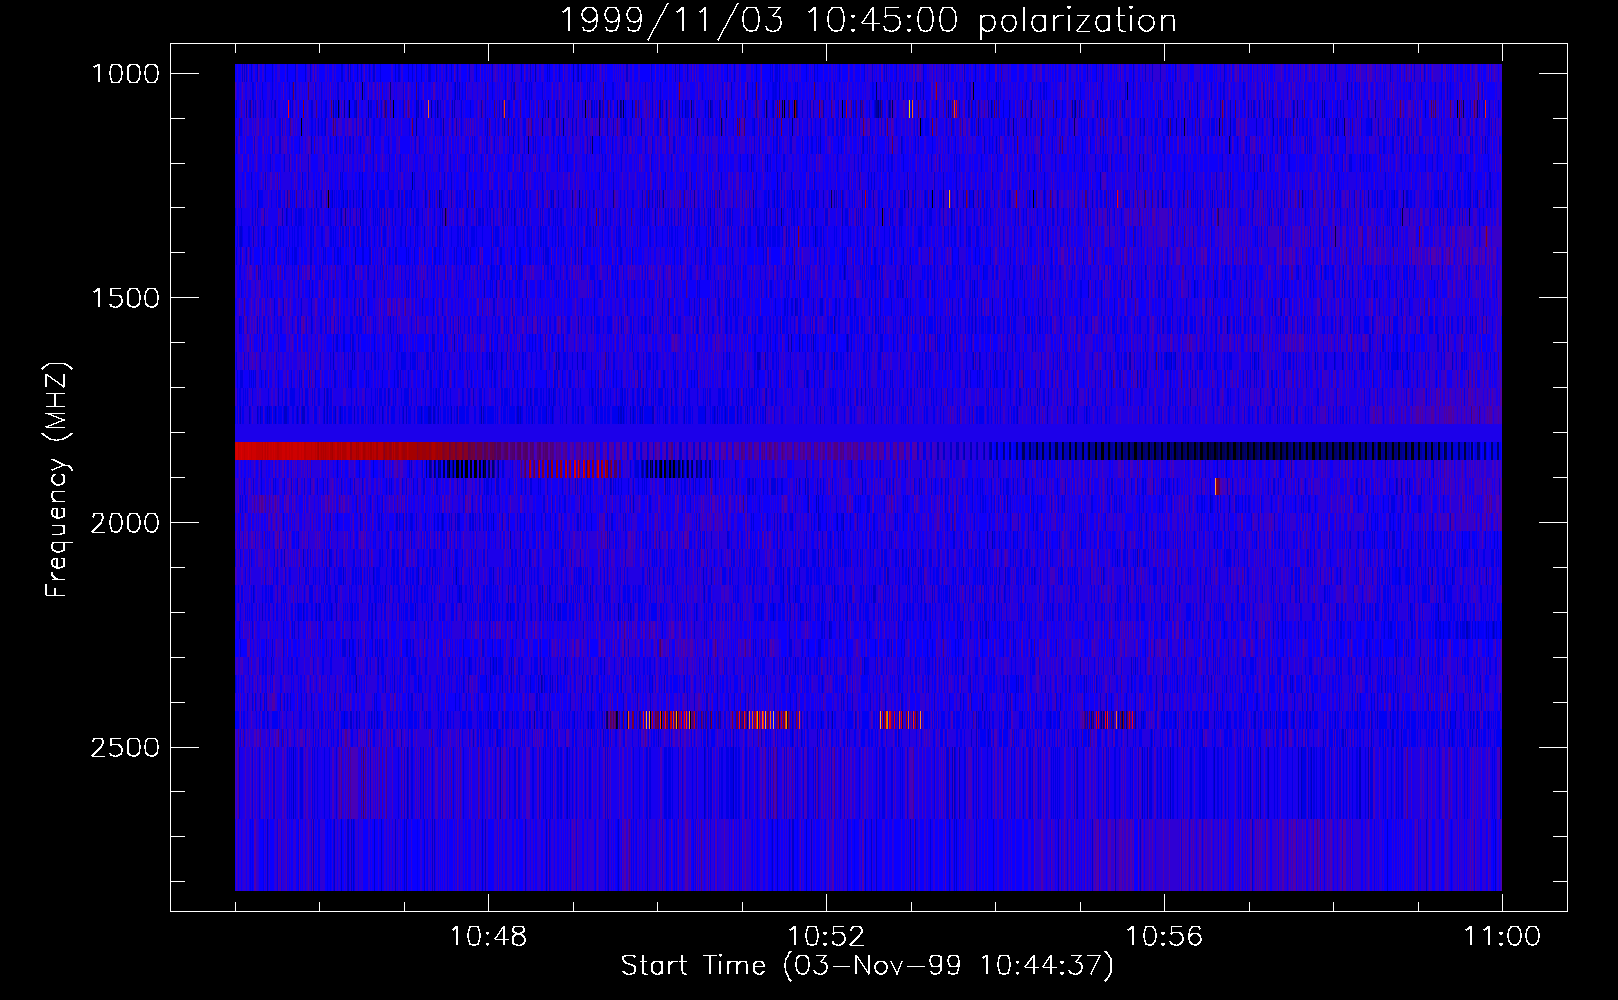Click the 2500 frequency tick label

point(125,748)
